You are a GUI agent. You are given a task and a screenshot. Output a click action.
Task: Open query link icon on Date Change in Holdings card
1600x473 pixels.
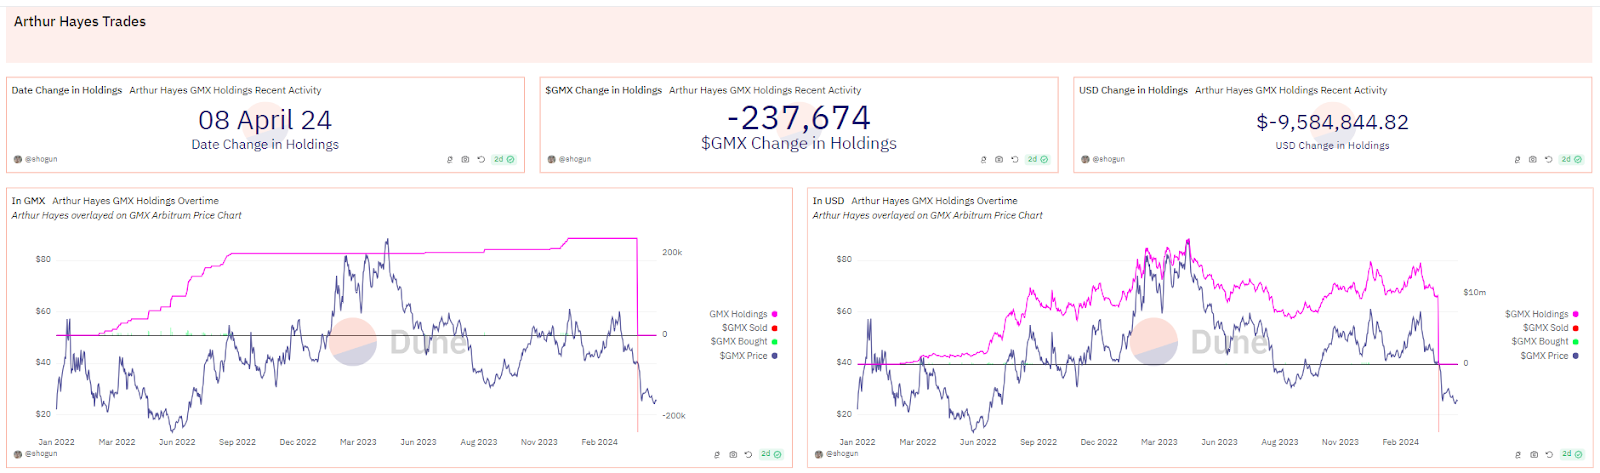point(450,159)
